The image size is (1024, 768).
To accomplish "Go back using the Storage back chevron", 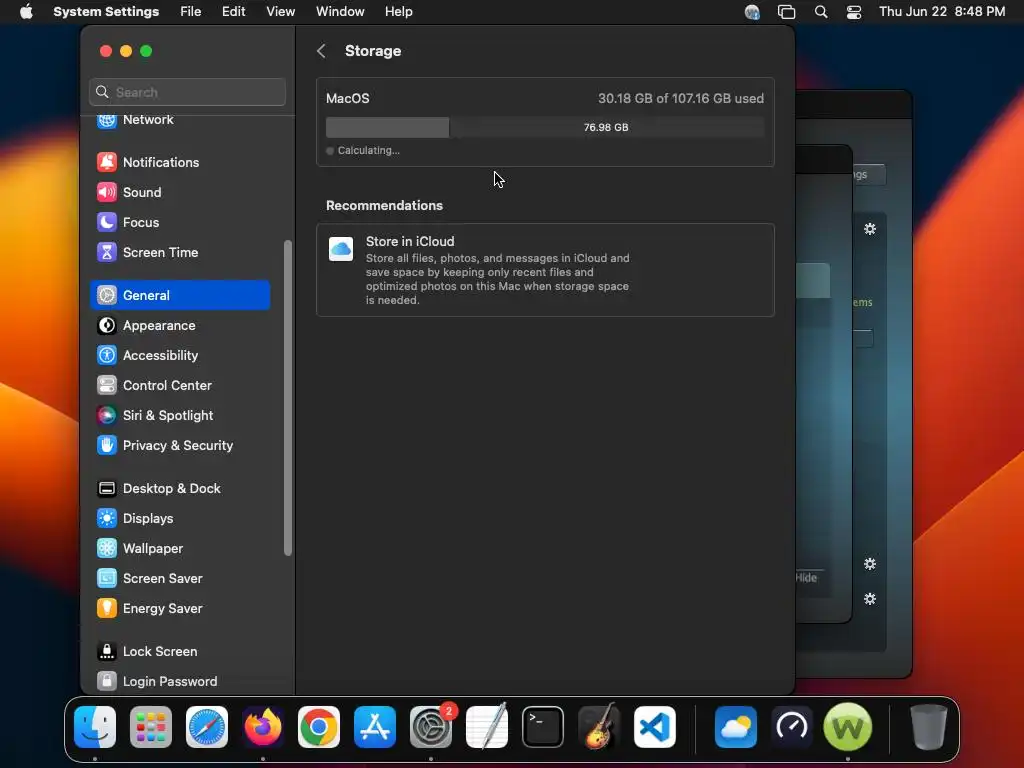I will point(321,51).
